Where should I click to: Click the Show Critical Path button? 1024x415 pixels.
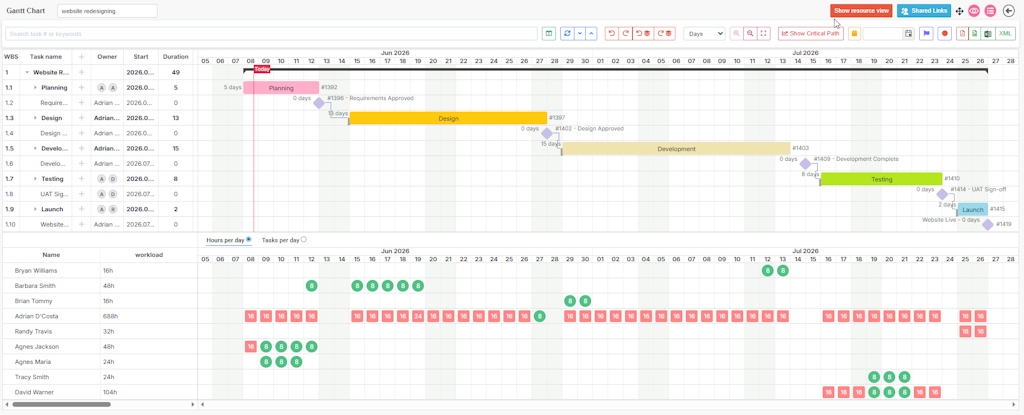click(810, 33)
